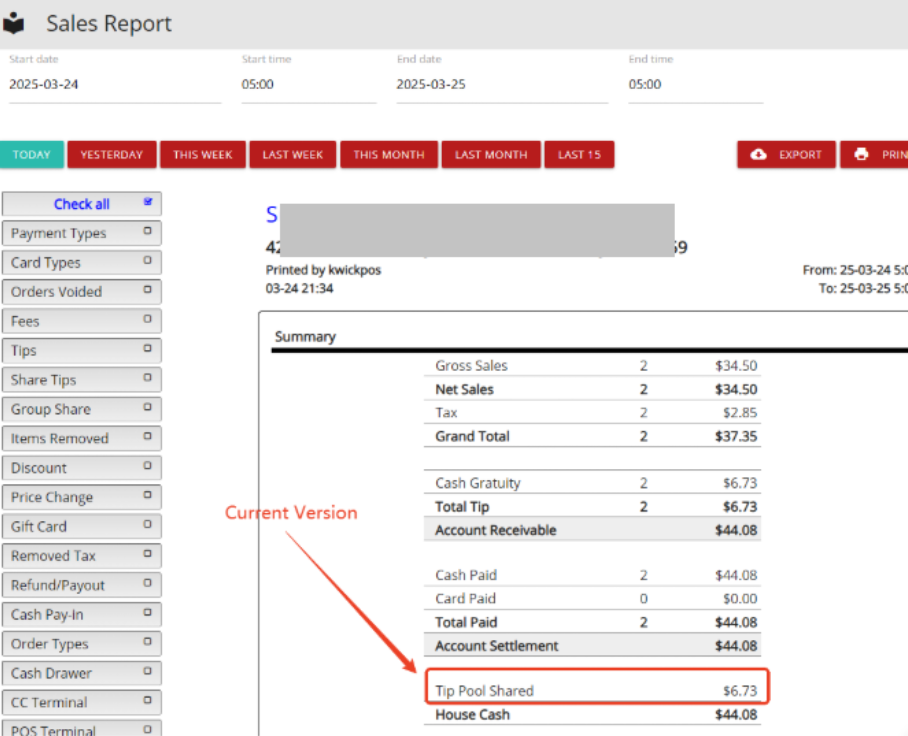Open the End time field
The height and width of the screenshot is (736, 908).
pyautogui.click(x=695, y=85)
